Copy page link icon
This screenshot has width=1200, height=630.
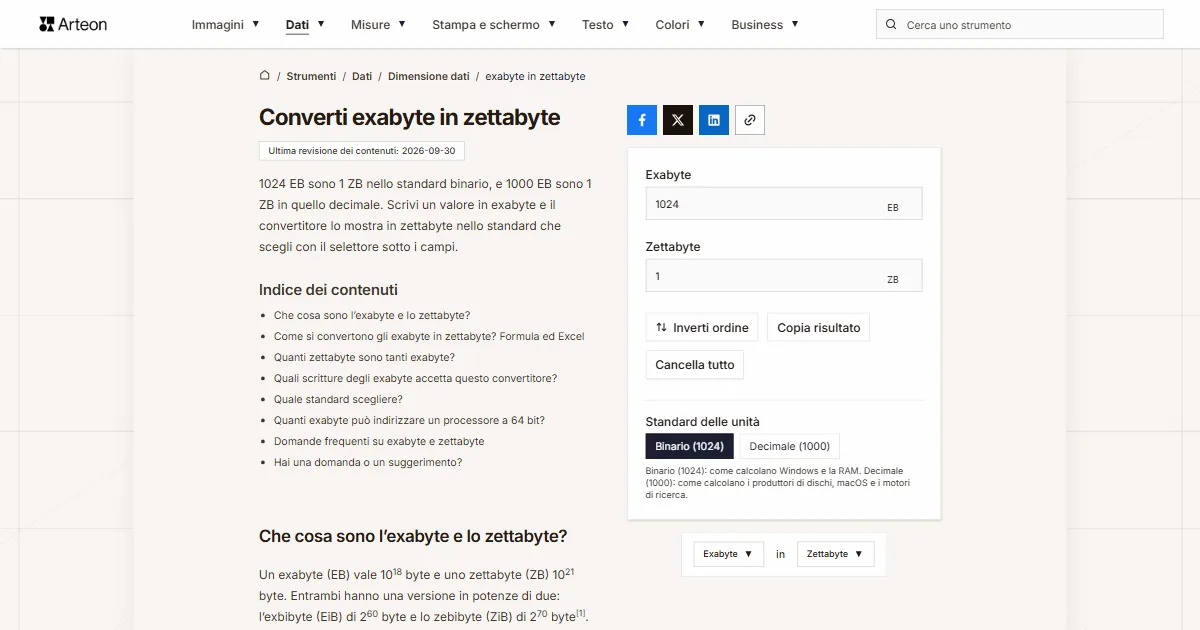tap(750, 120)
